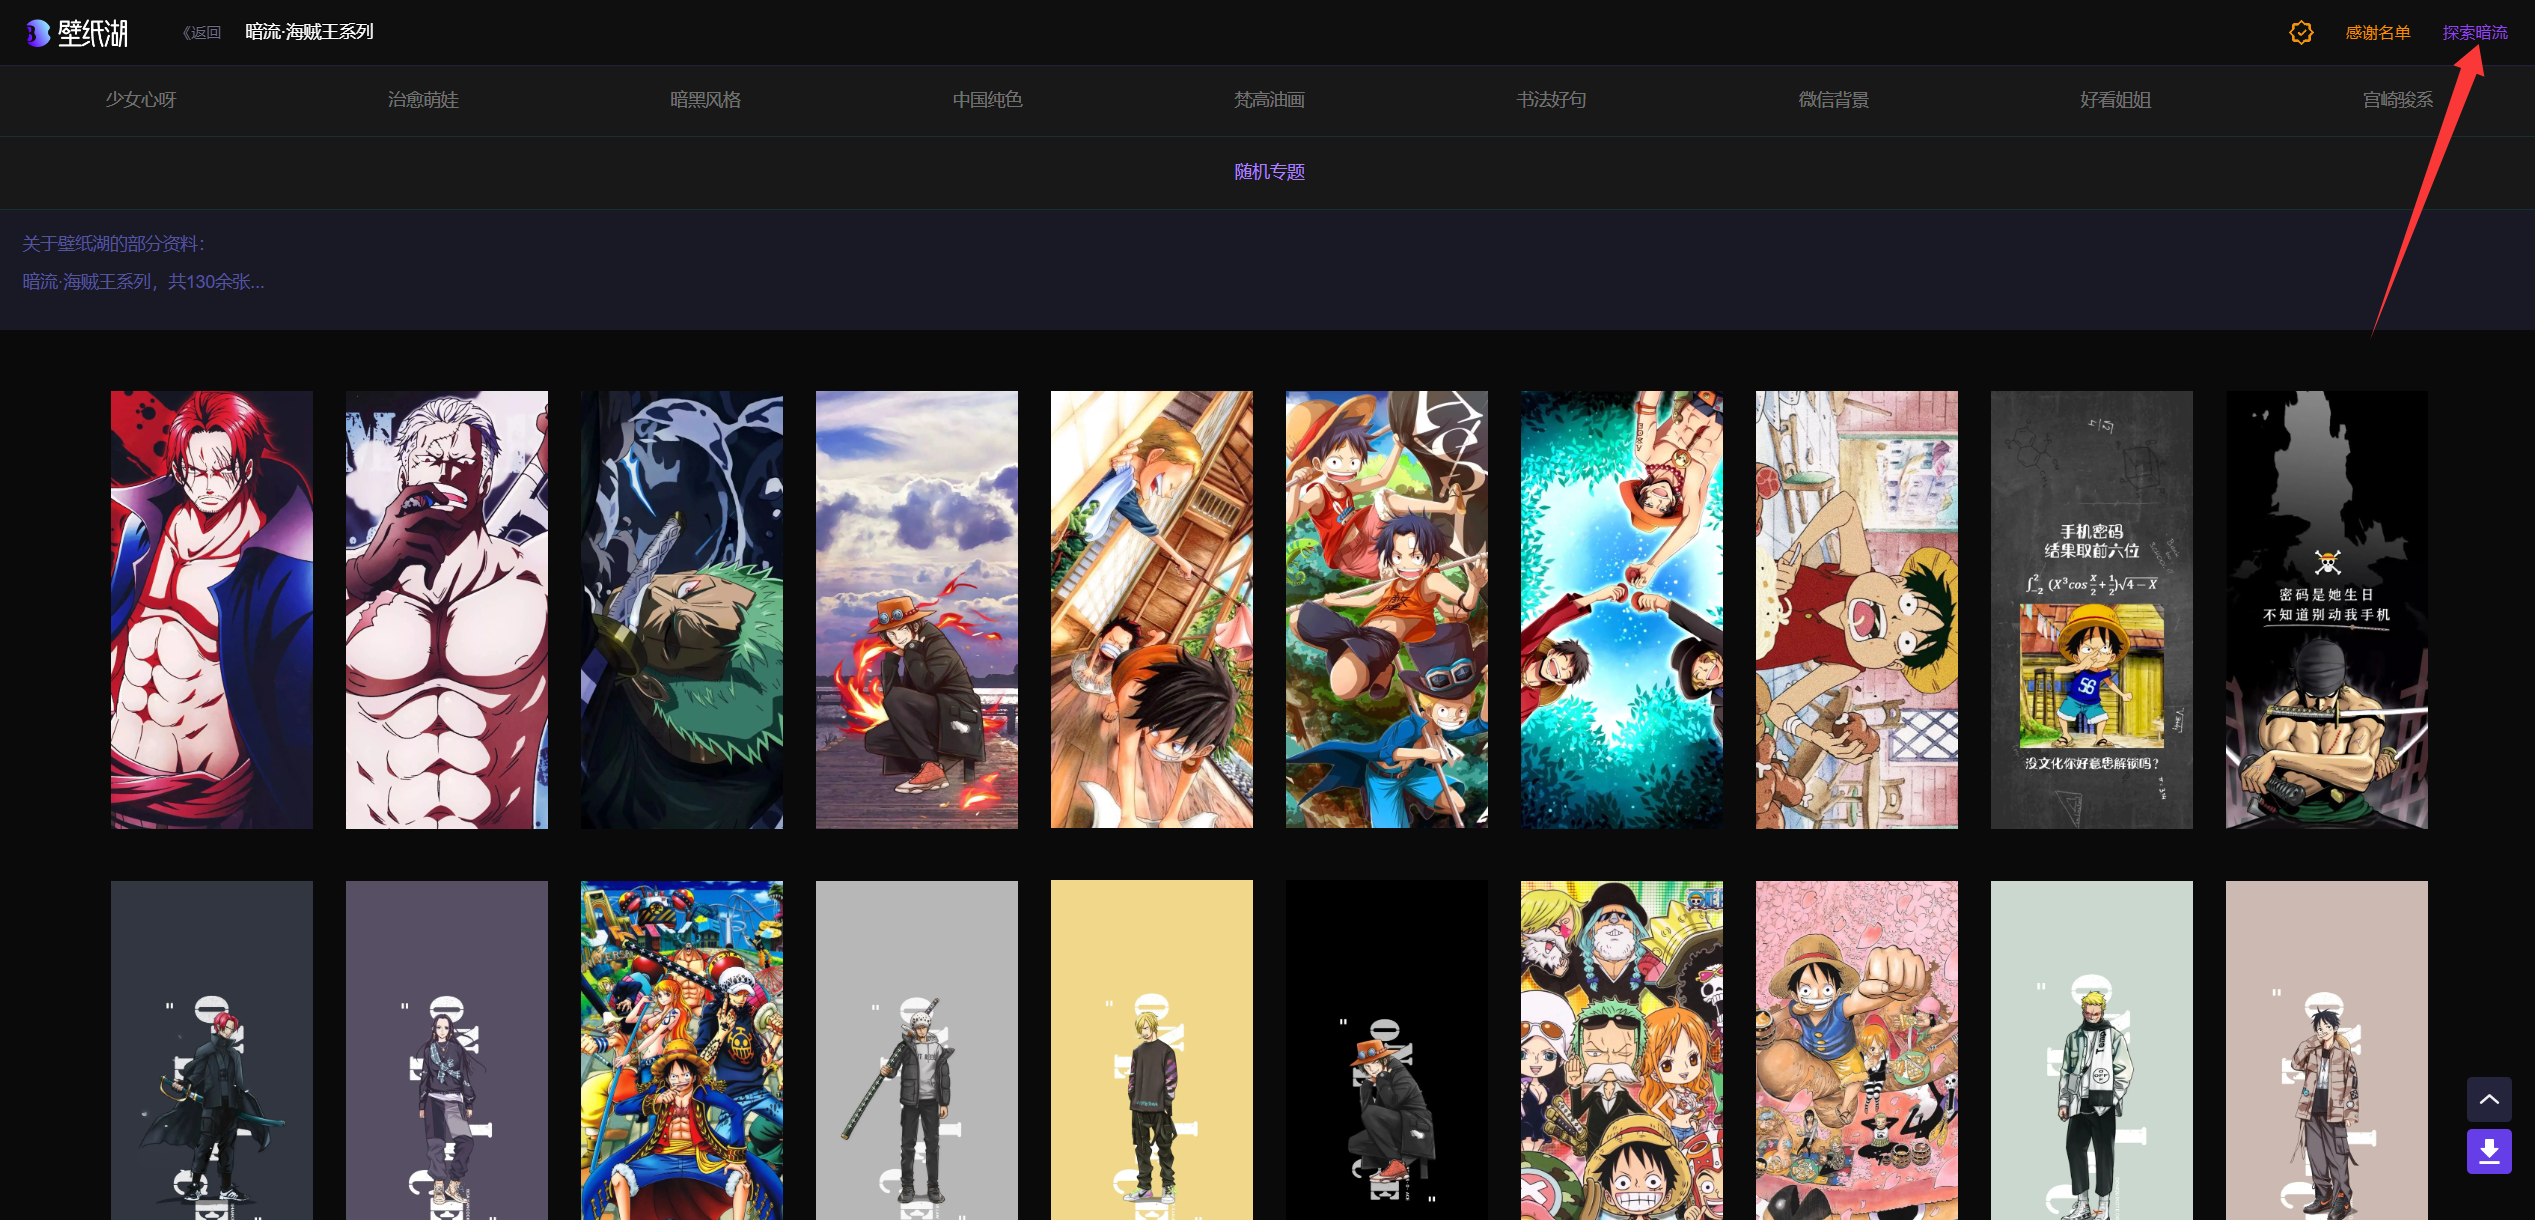
Task: Open 感谢名单 link
Action: click(x=2378, y=33)
